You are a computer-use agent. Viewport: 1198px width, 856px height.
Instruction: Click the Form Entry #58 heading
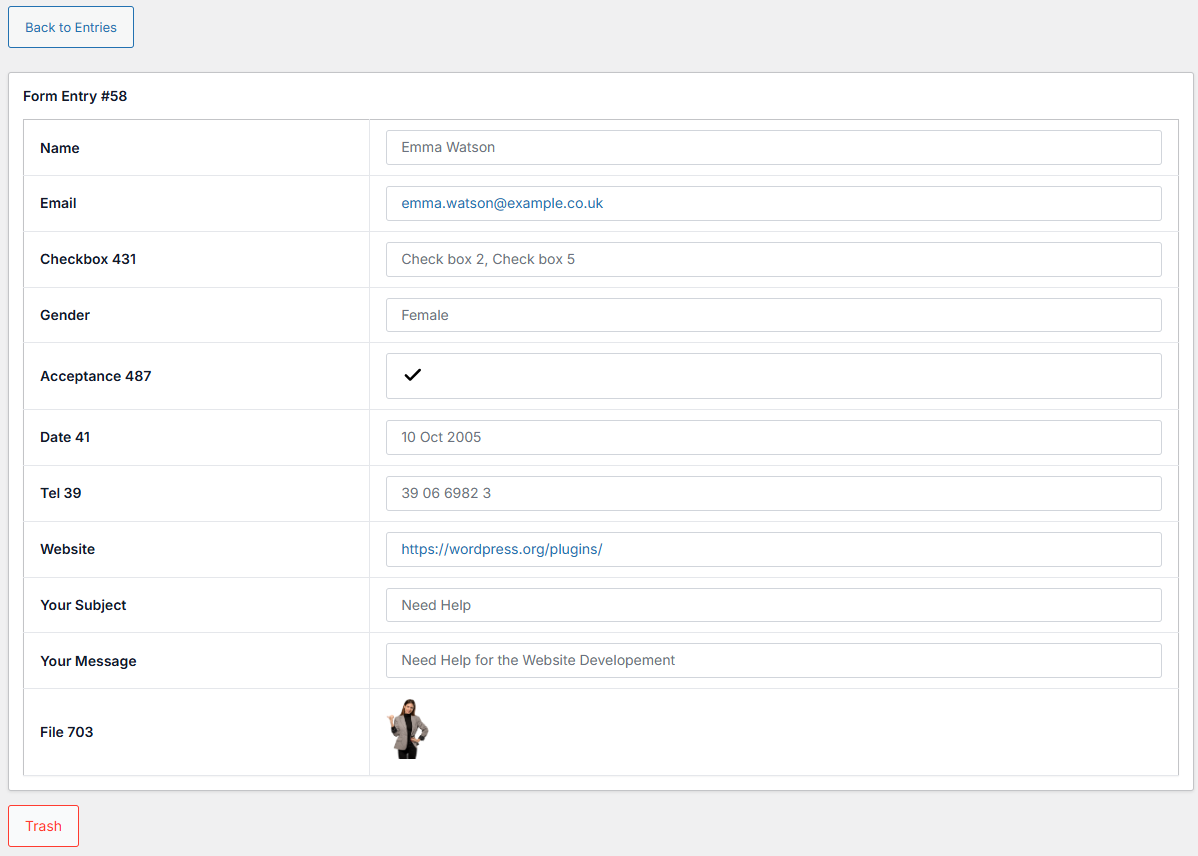75,97
